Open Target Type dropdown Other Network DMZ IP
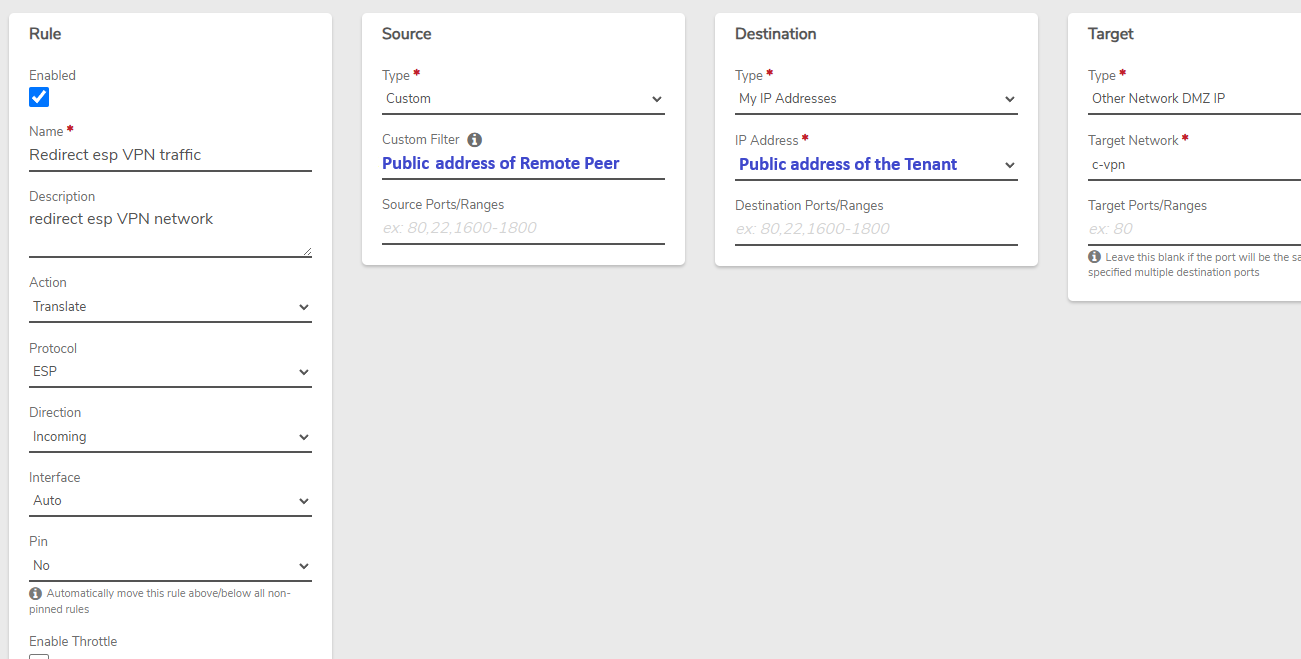Viewport: 1301px width, 659px height. coord(1194,99)
